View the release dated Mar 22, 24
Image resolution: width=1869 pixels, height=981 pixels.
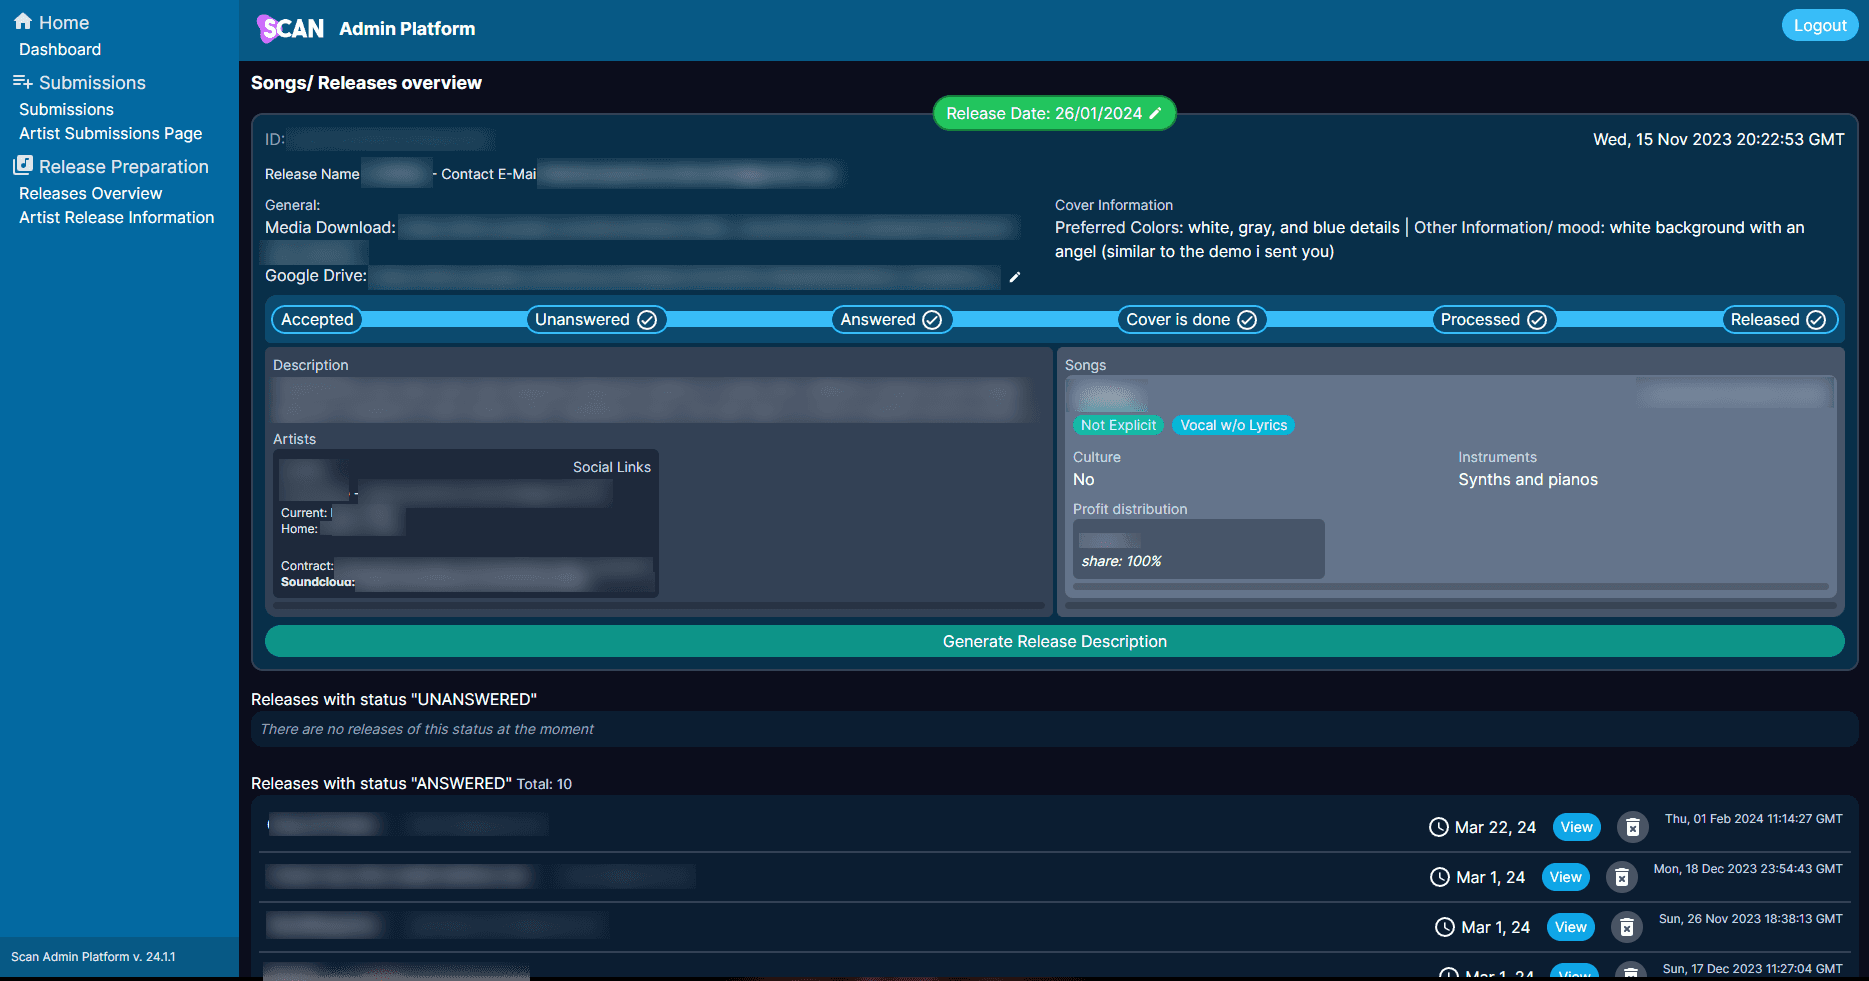click(1576, 827)
